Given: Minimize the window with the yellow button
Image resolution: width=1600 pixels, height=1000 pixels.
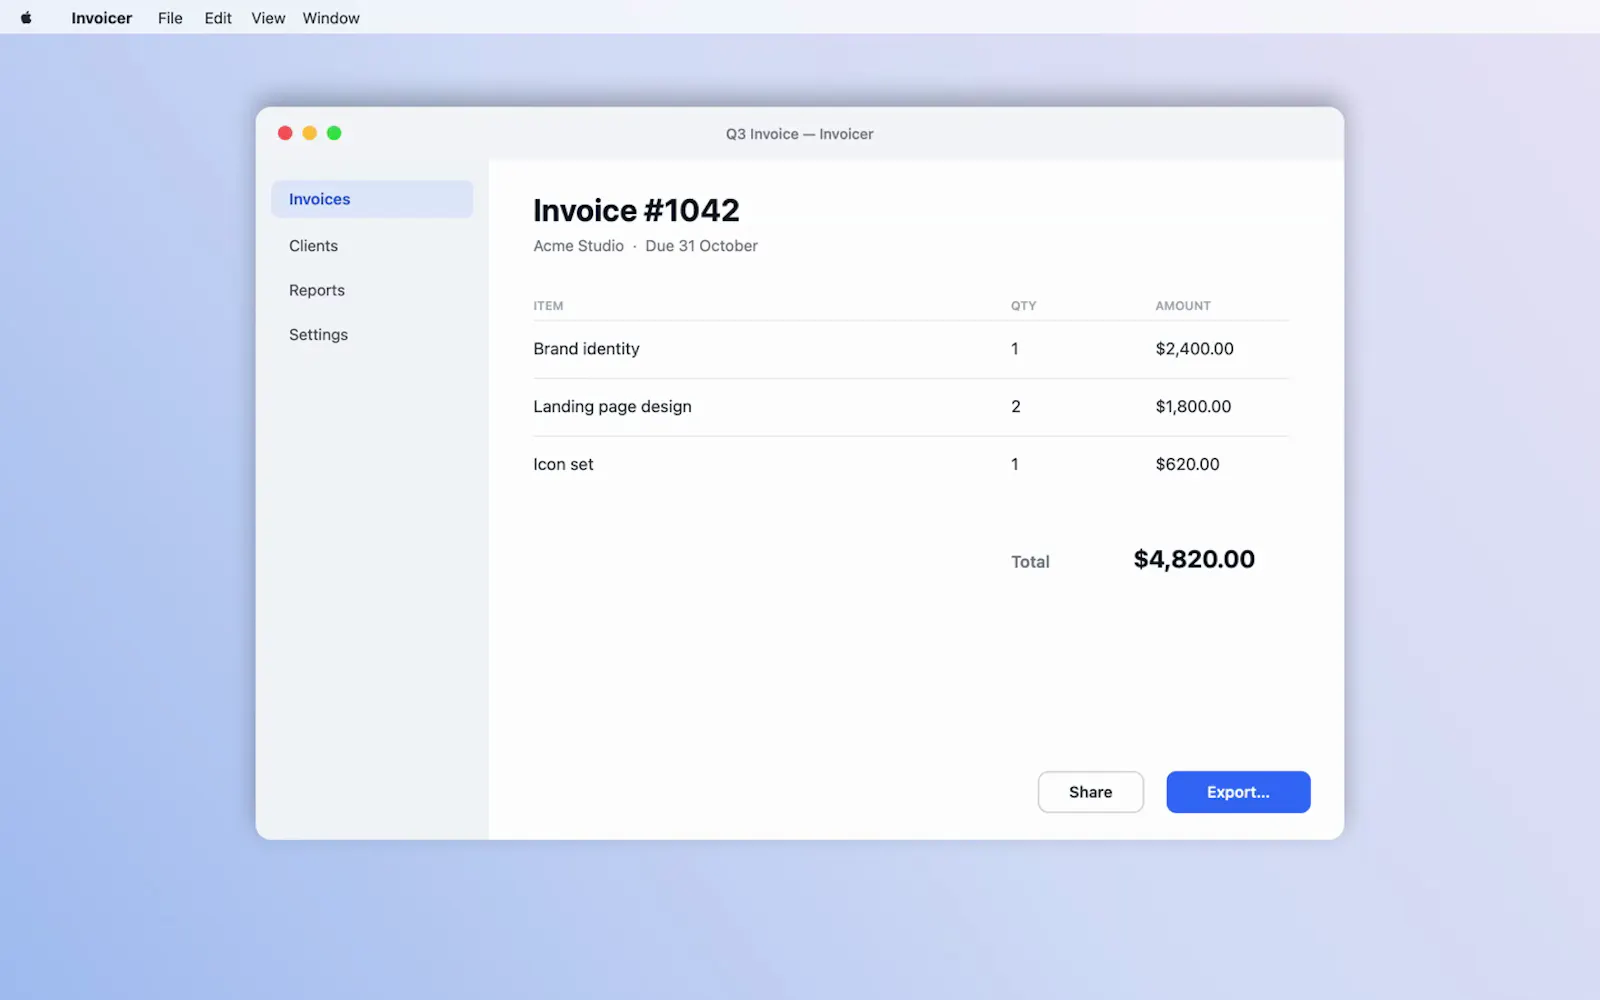Looking at the screenshot, I should pos(310,133).
